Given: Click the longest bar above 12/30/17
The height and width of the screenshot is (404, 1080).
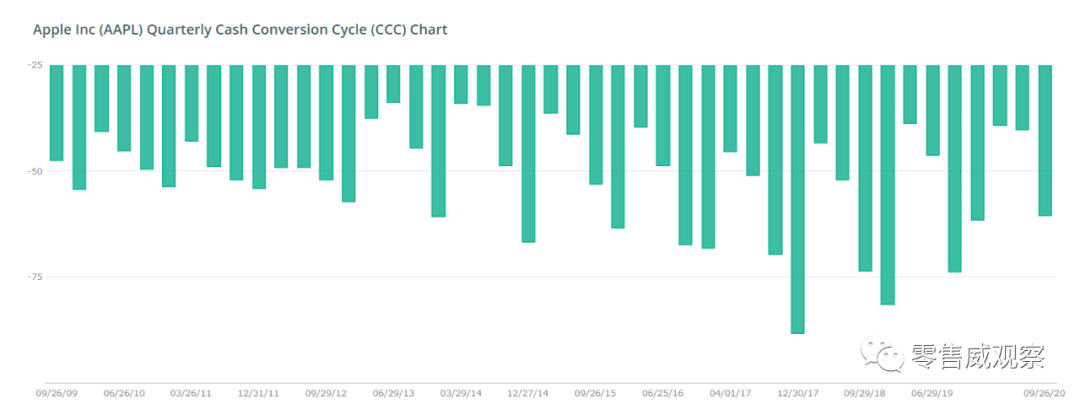Looking at the screenshot, I should pos(797,198).
